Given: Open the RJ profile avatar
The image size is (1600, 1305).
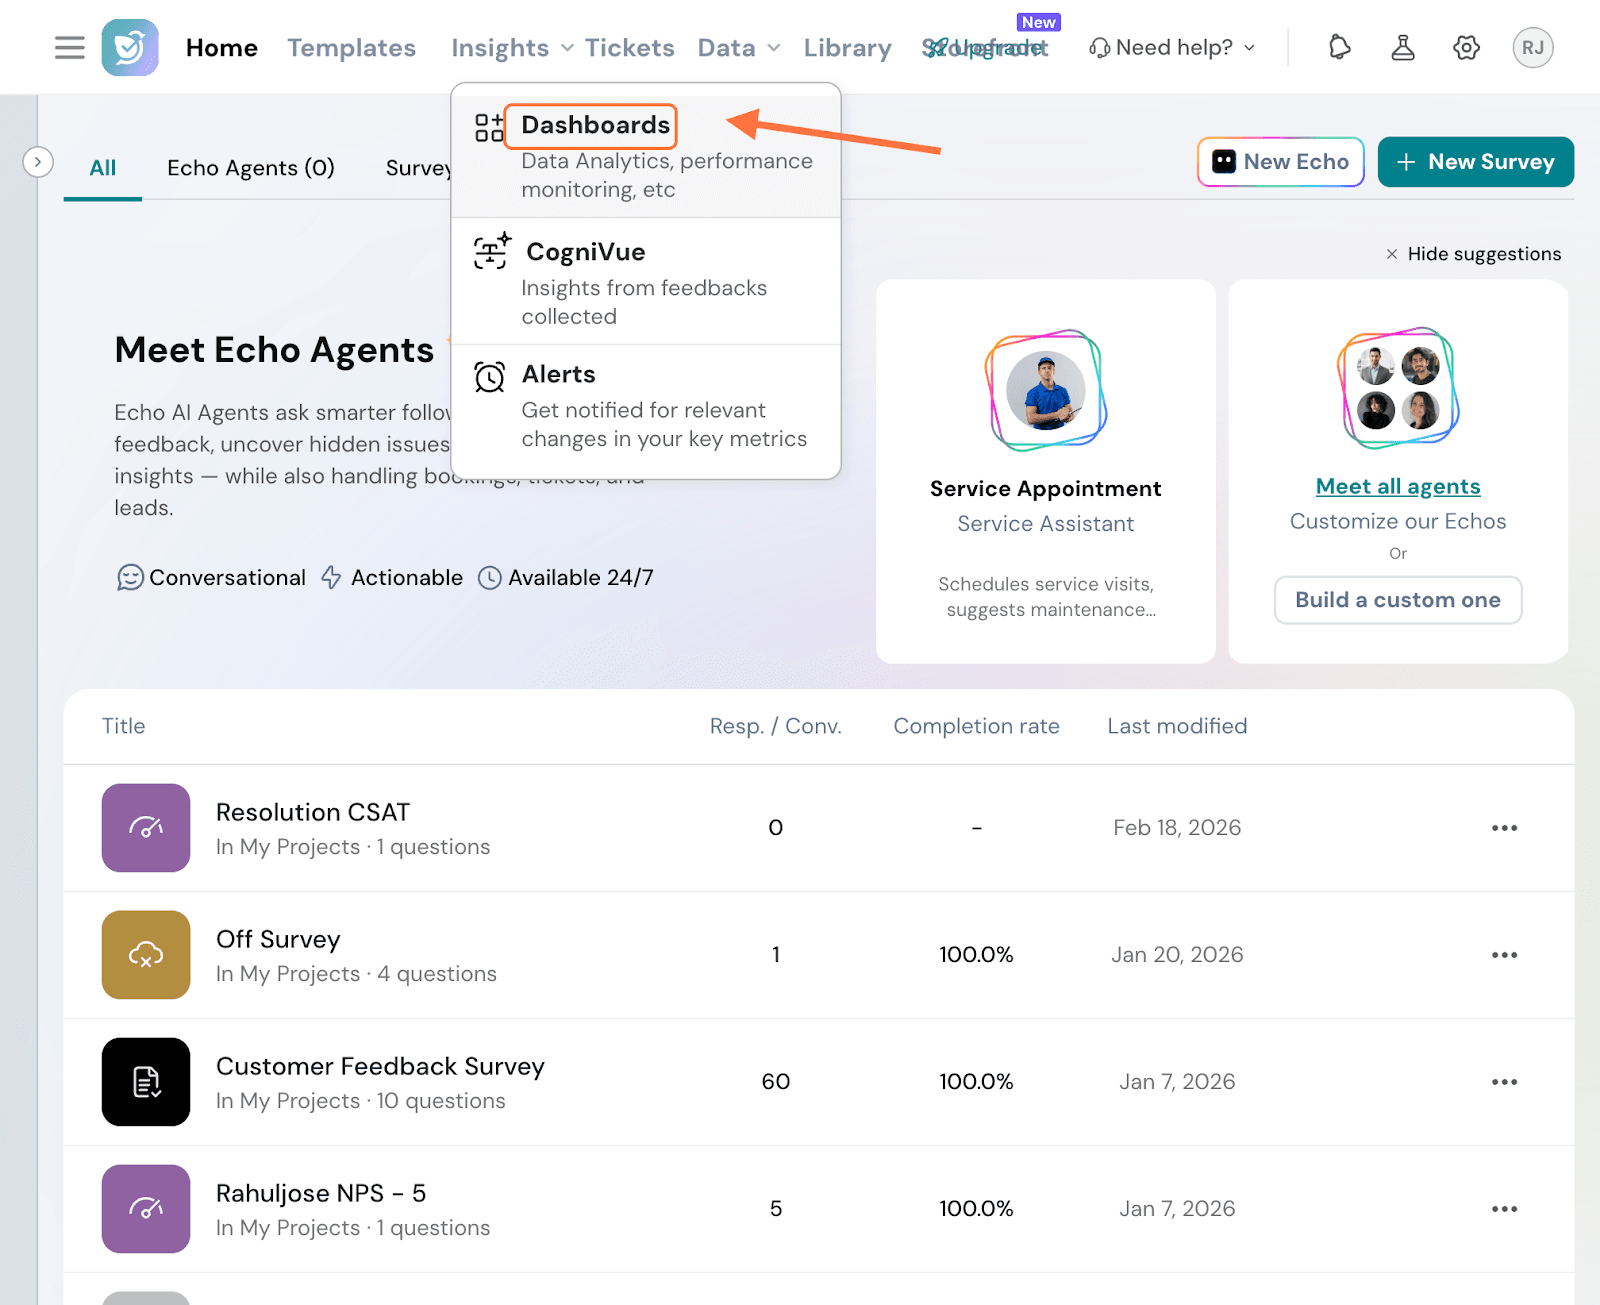Looking at the screenshot, I should 1532,48.
